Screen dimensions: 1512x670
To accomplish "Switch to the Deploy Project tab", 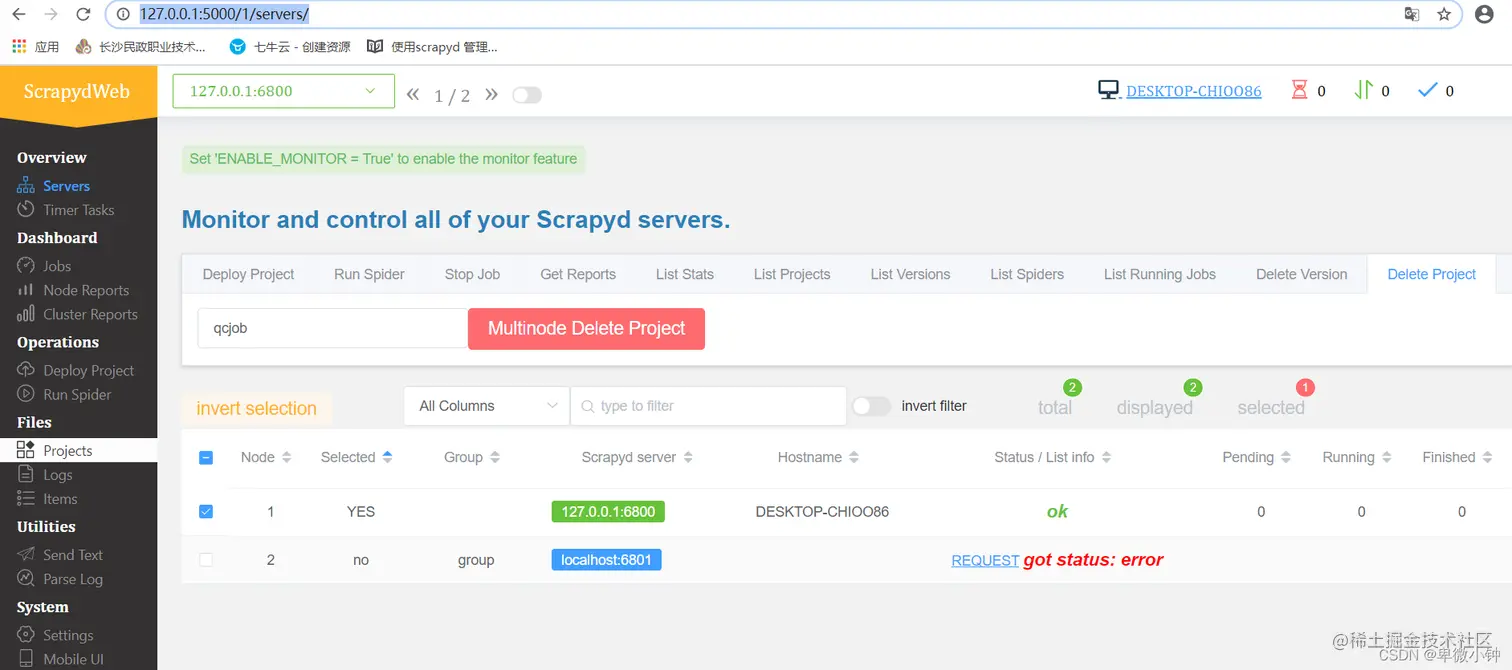I will [248, 274].
